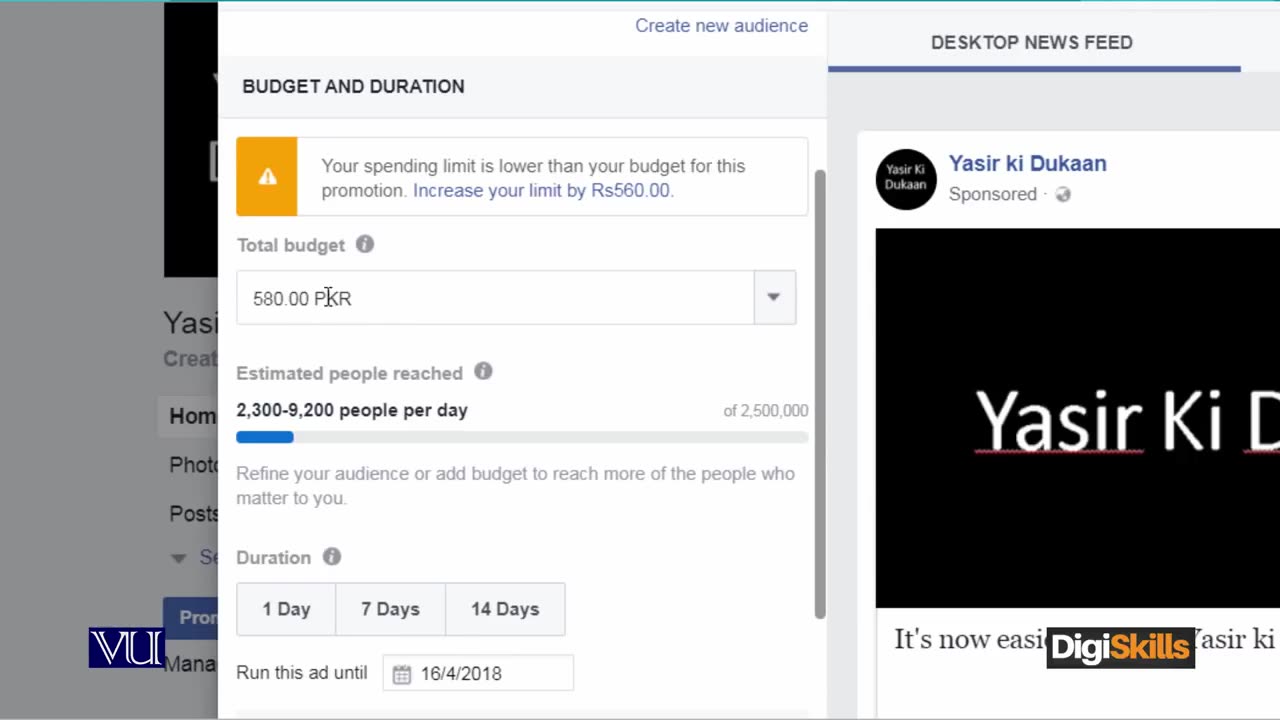Click the Sponsored label in ad preview

[x=992, y=194]
